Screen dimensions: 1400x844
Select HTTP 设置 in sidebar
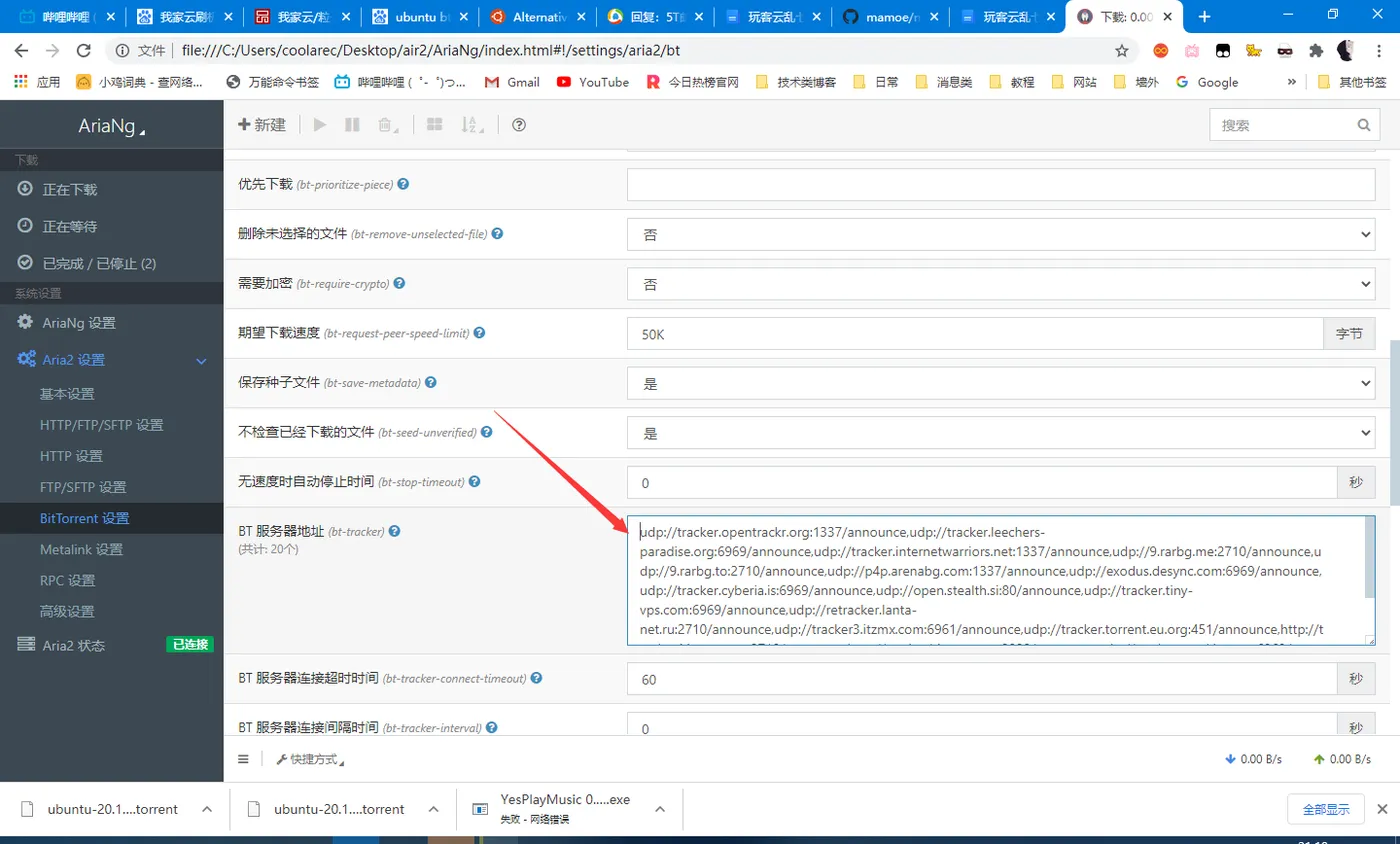pyautogui.click(x=71, y=456)
